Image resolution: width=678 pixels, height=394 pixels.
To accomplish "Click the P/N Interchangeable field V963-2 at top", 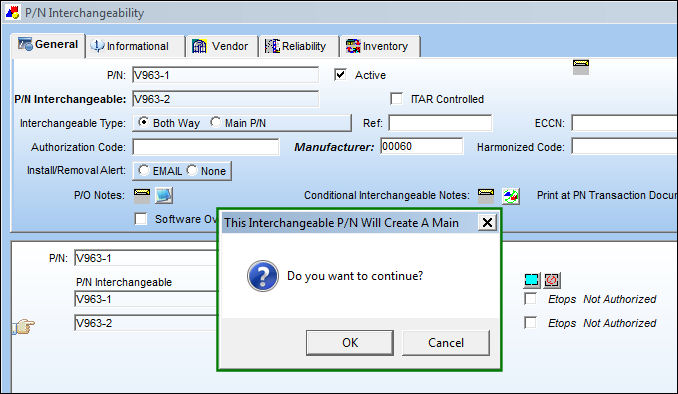I will pos(225,99).
